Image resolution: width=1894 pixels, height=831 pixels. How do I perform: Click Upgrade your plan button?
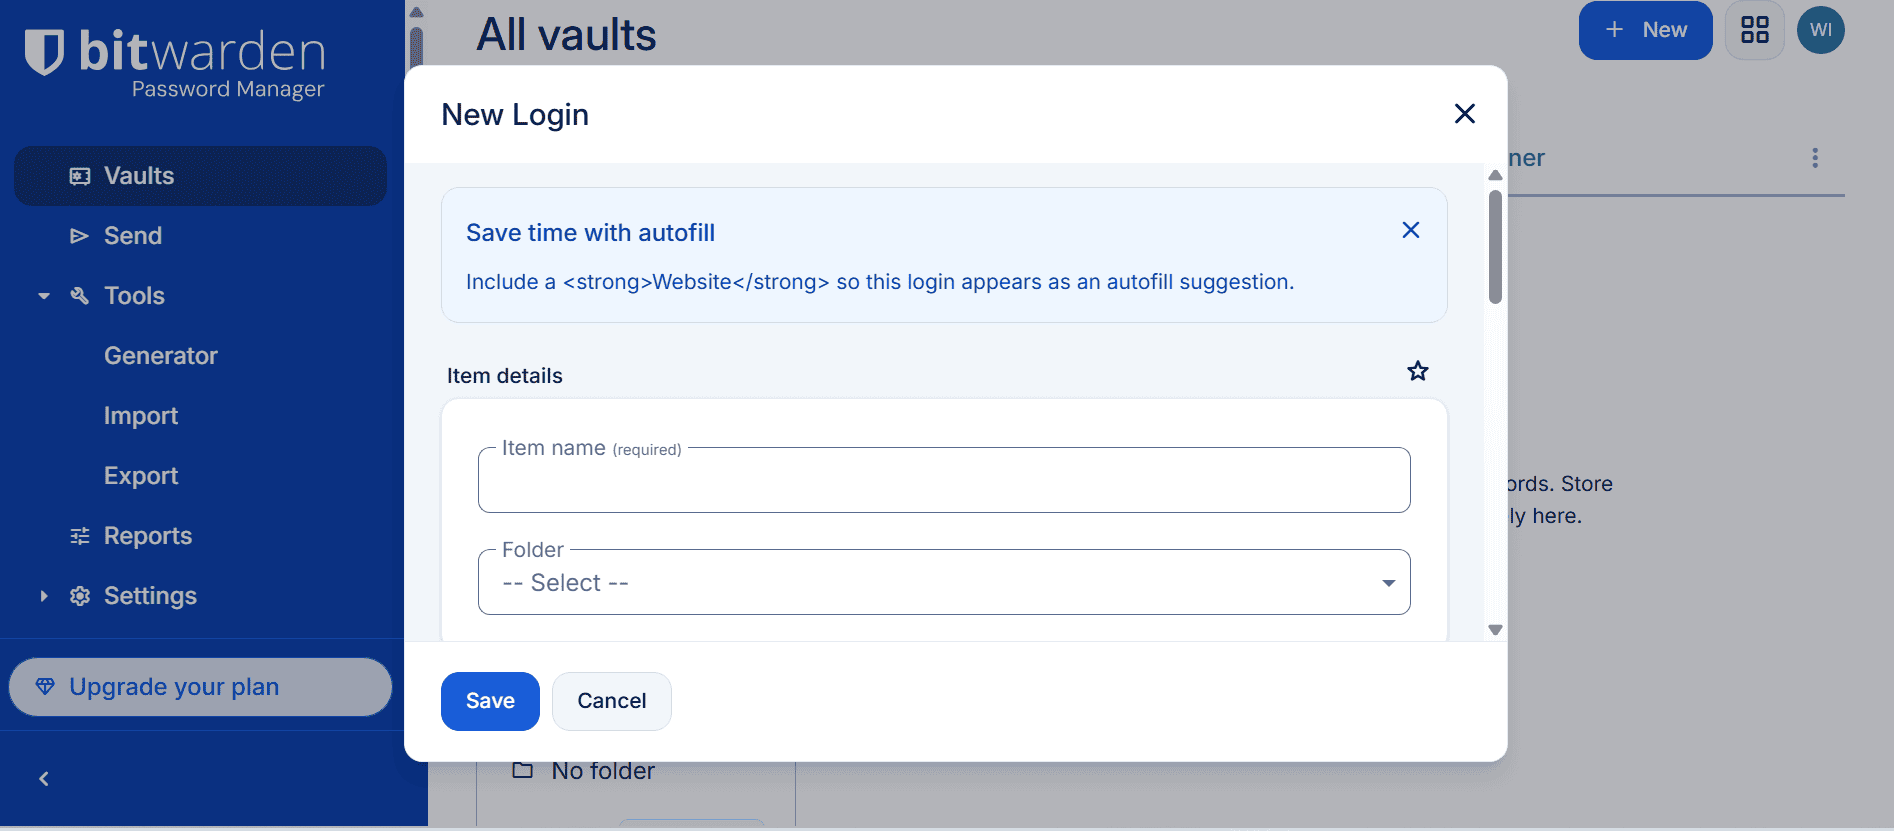(x=200, y=687)
